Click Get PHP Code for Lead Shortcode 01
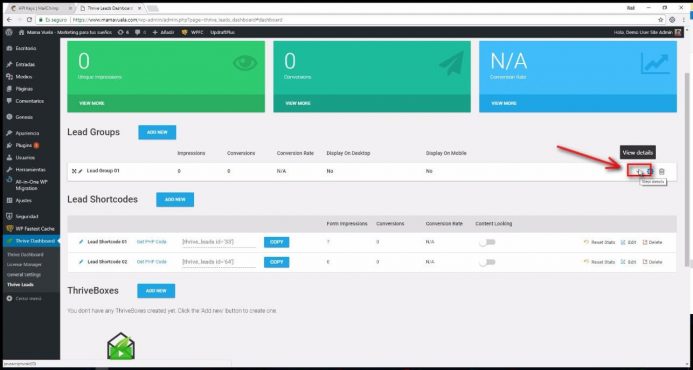The height and width of the screenshot is (370, 693). tap(152, 242)
